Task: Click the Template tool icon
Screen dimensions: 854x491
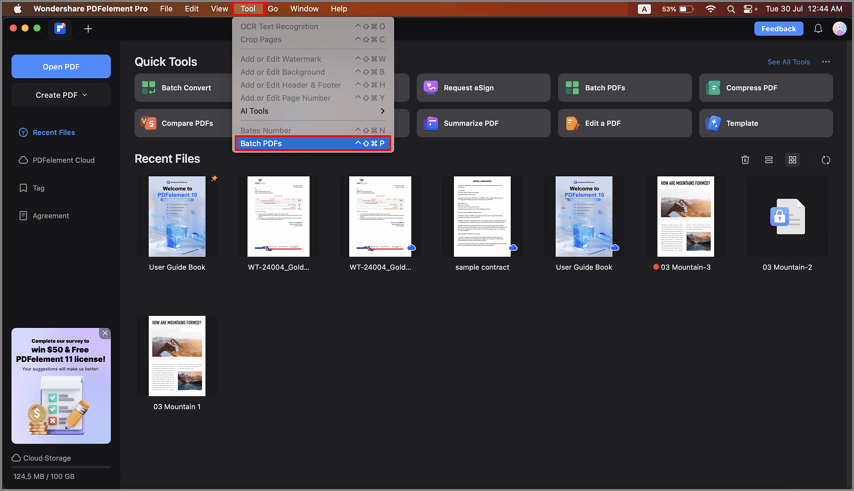Action: (x=713, y=123)
